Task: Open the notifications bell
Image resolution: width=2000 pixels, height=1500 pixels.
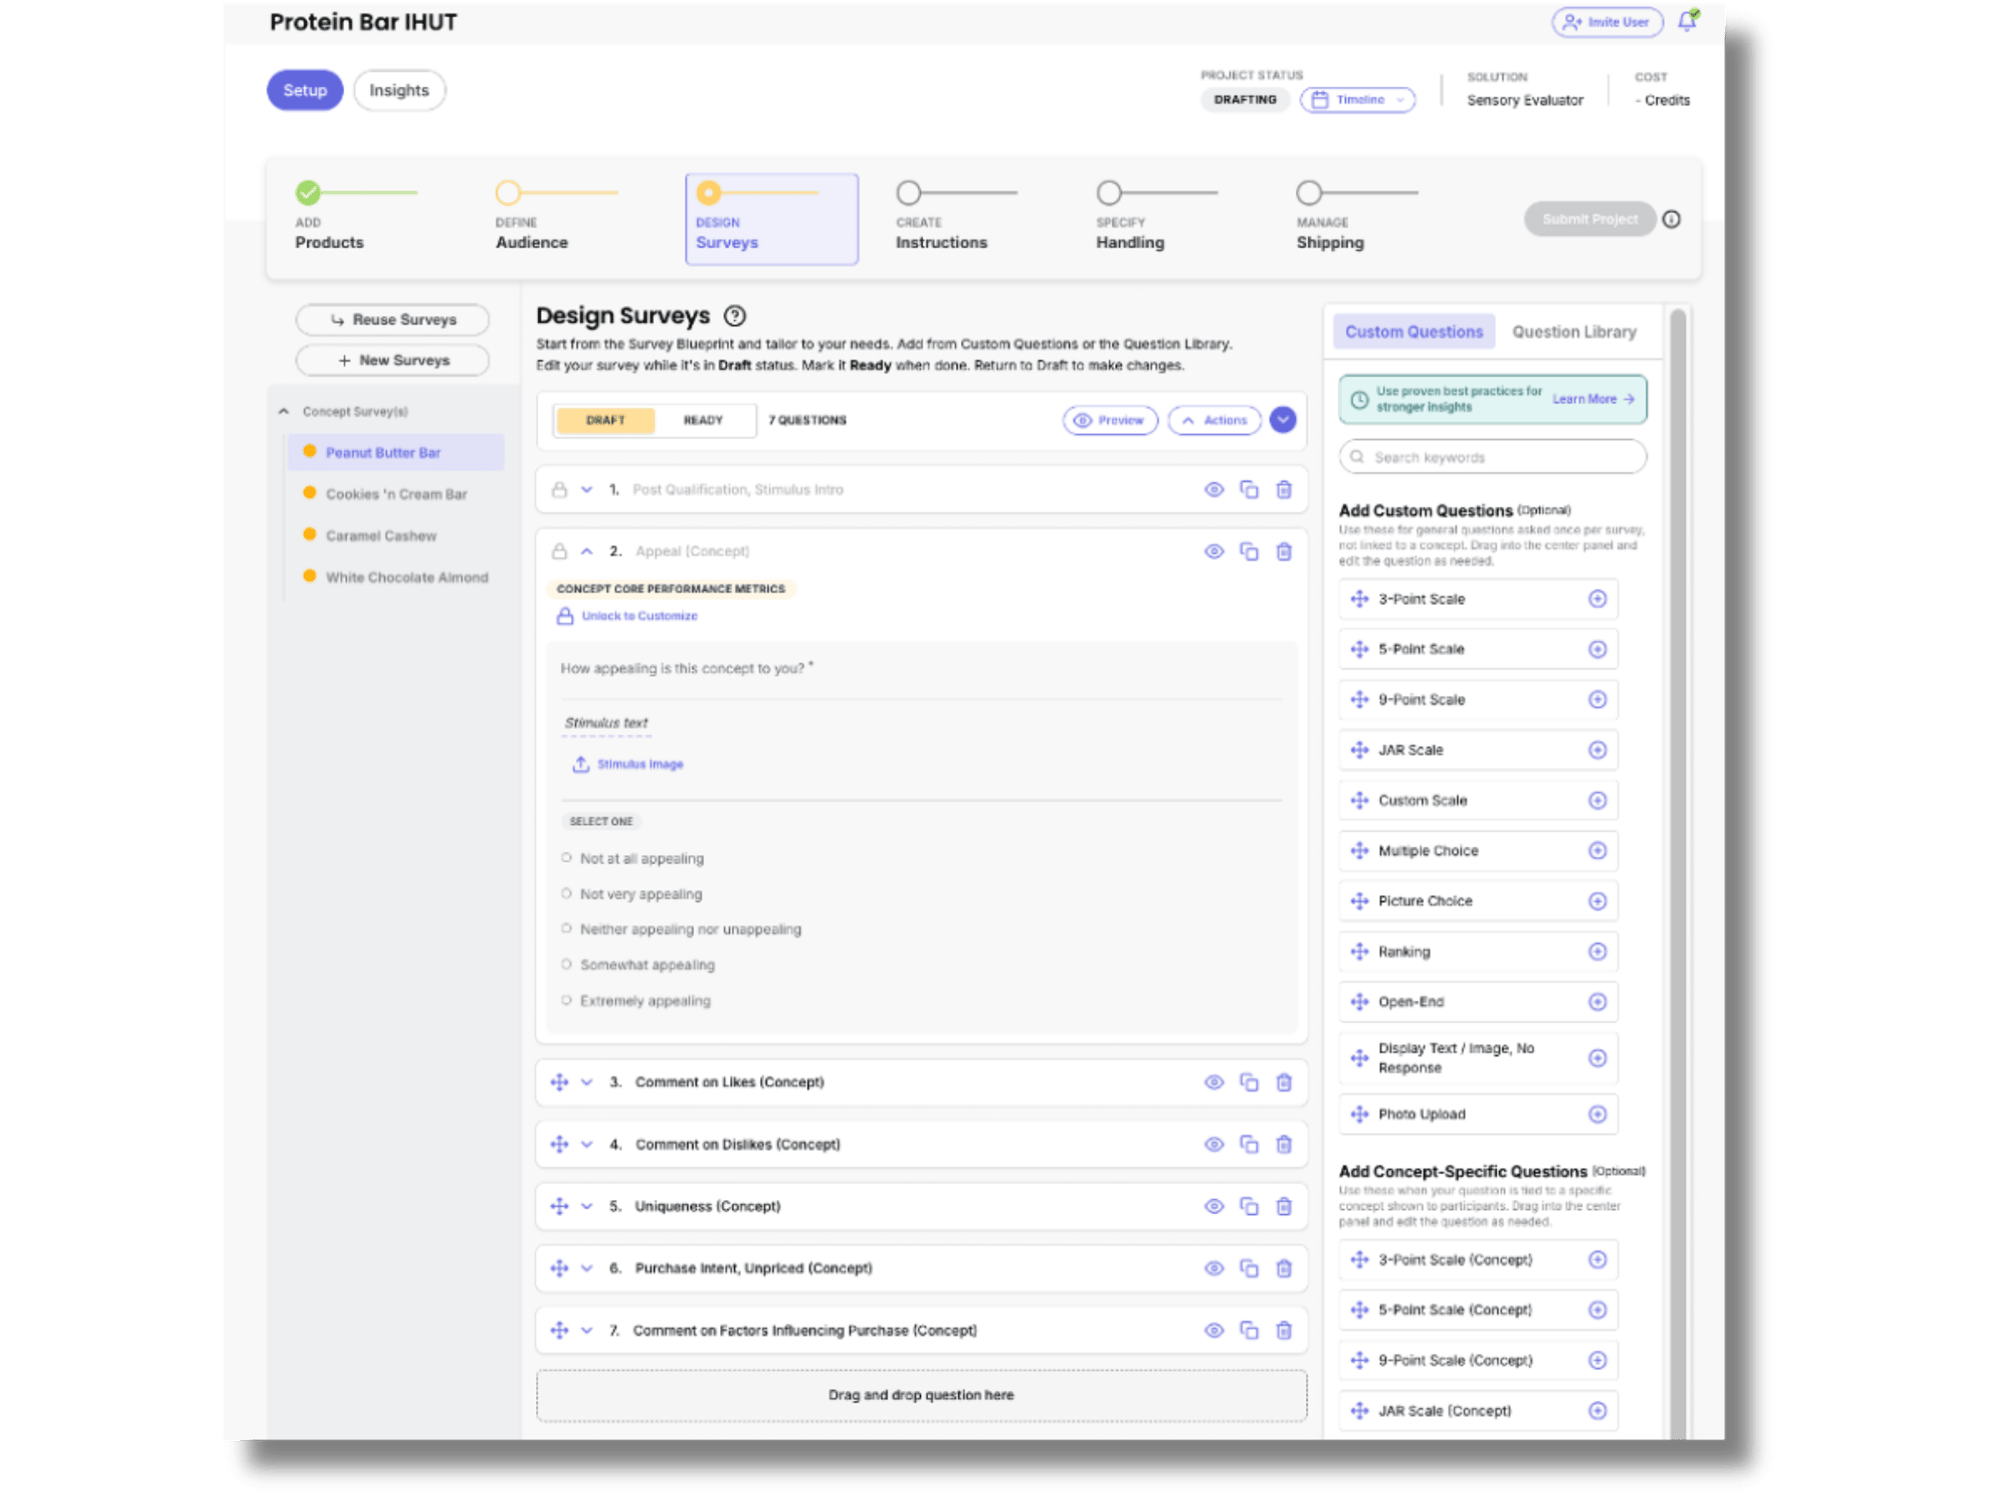Action: point(1686,21)
